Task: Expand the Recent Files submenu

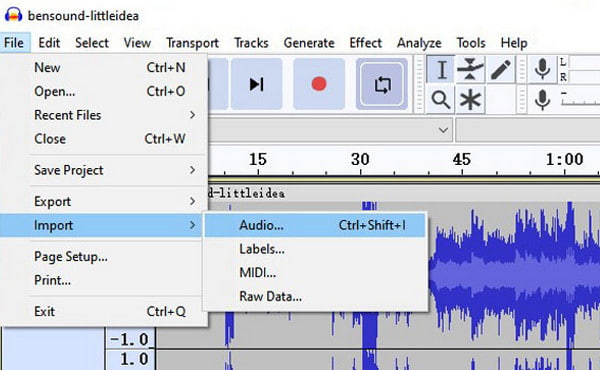Action: coord(104,115)
